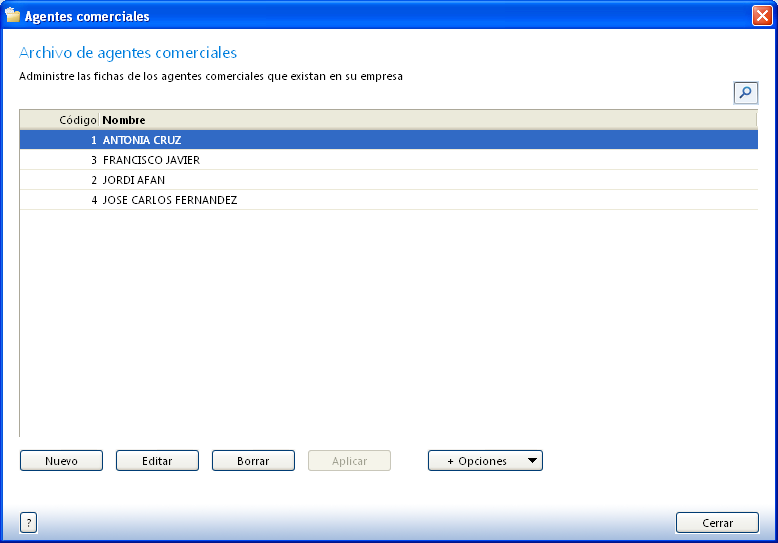Click the Agentes comerciales title bar text
This screenshot has height=543, width=778.
[86, 16]
